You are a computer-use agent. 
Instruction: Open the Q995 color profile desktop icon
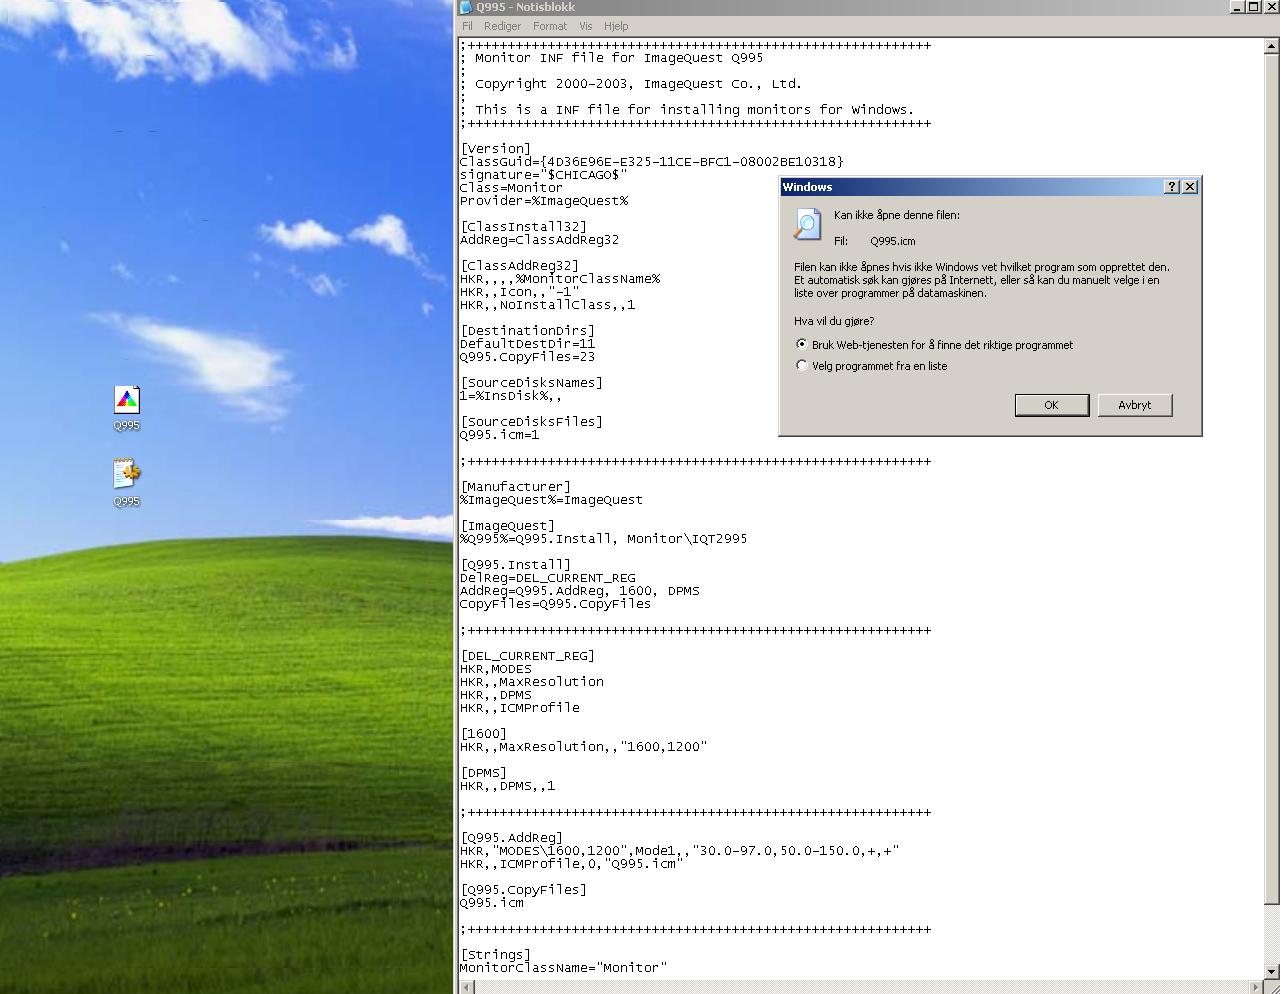[126, 401]
